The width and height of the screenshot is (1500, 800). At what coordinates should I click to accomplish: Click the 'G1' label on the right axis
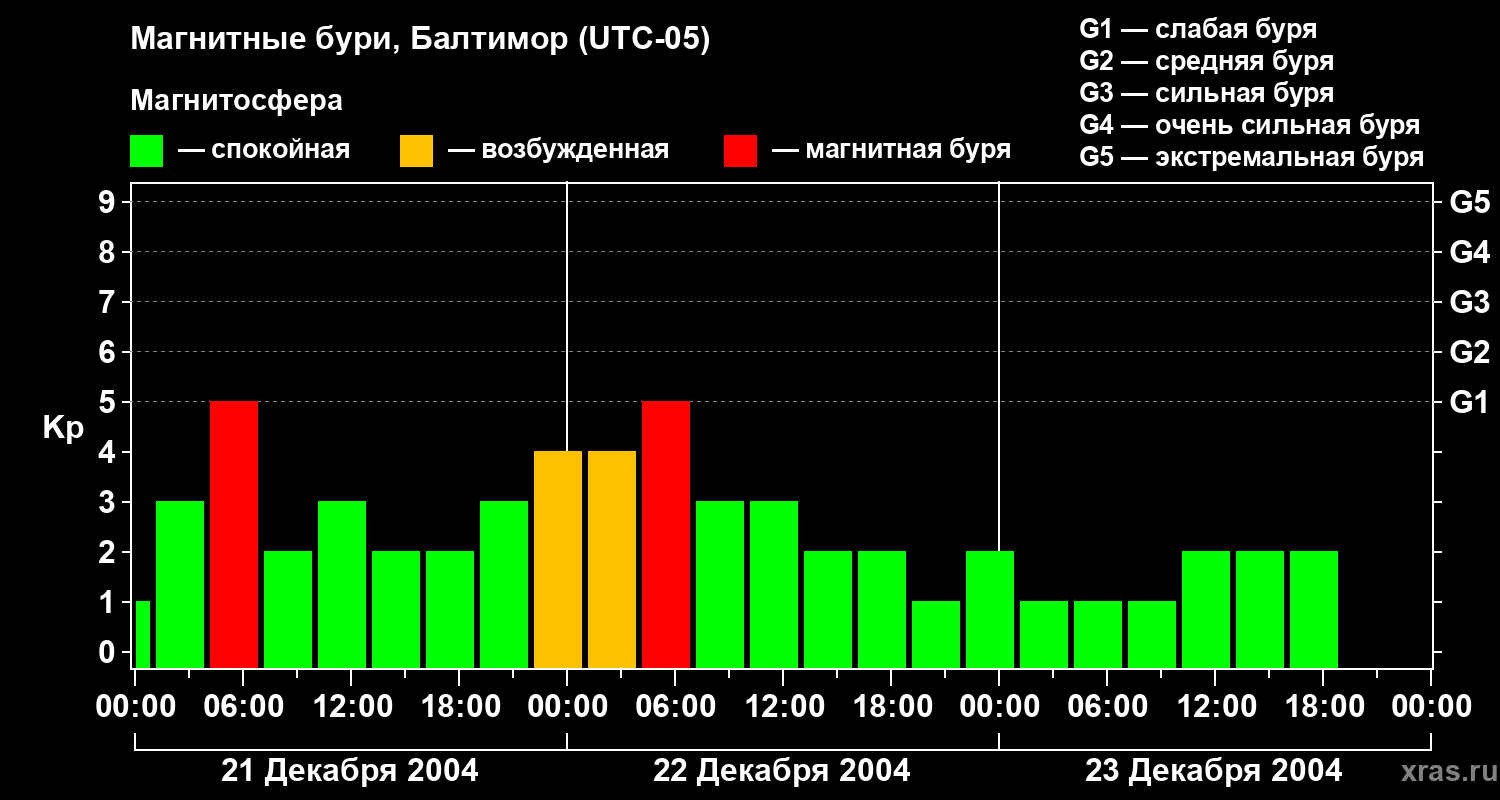tap(1469, 402)
